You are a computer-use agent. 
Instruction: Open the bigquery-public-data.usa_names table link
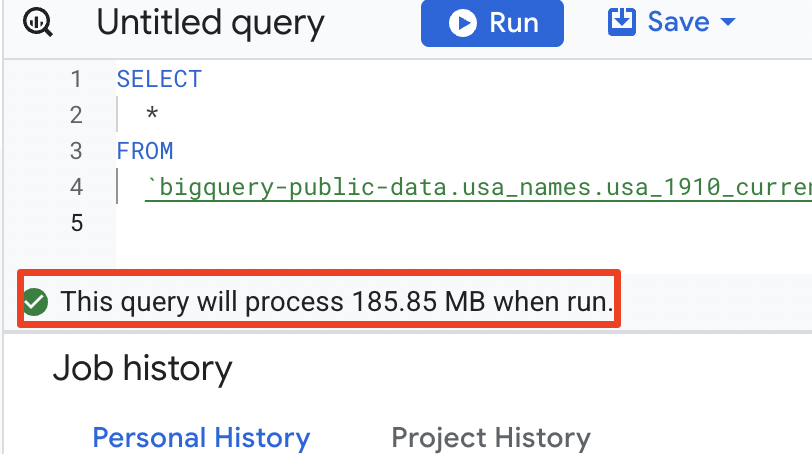click(478, 187)
